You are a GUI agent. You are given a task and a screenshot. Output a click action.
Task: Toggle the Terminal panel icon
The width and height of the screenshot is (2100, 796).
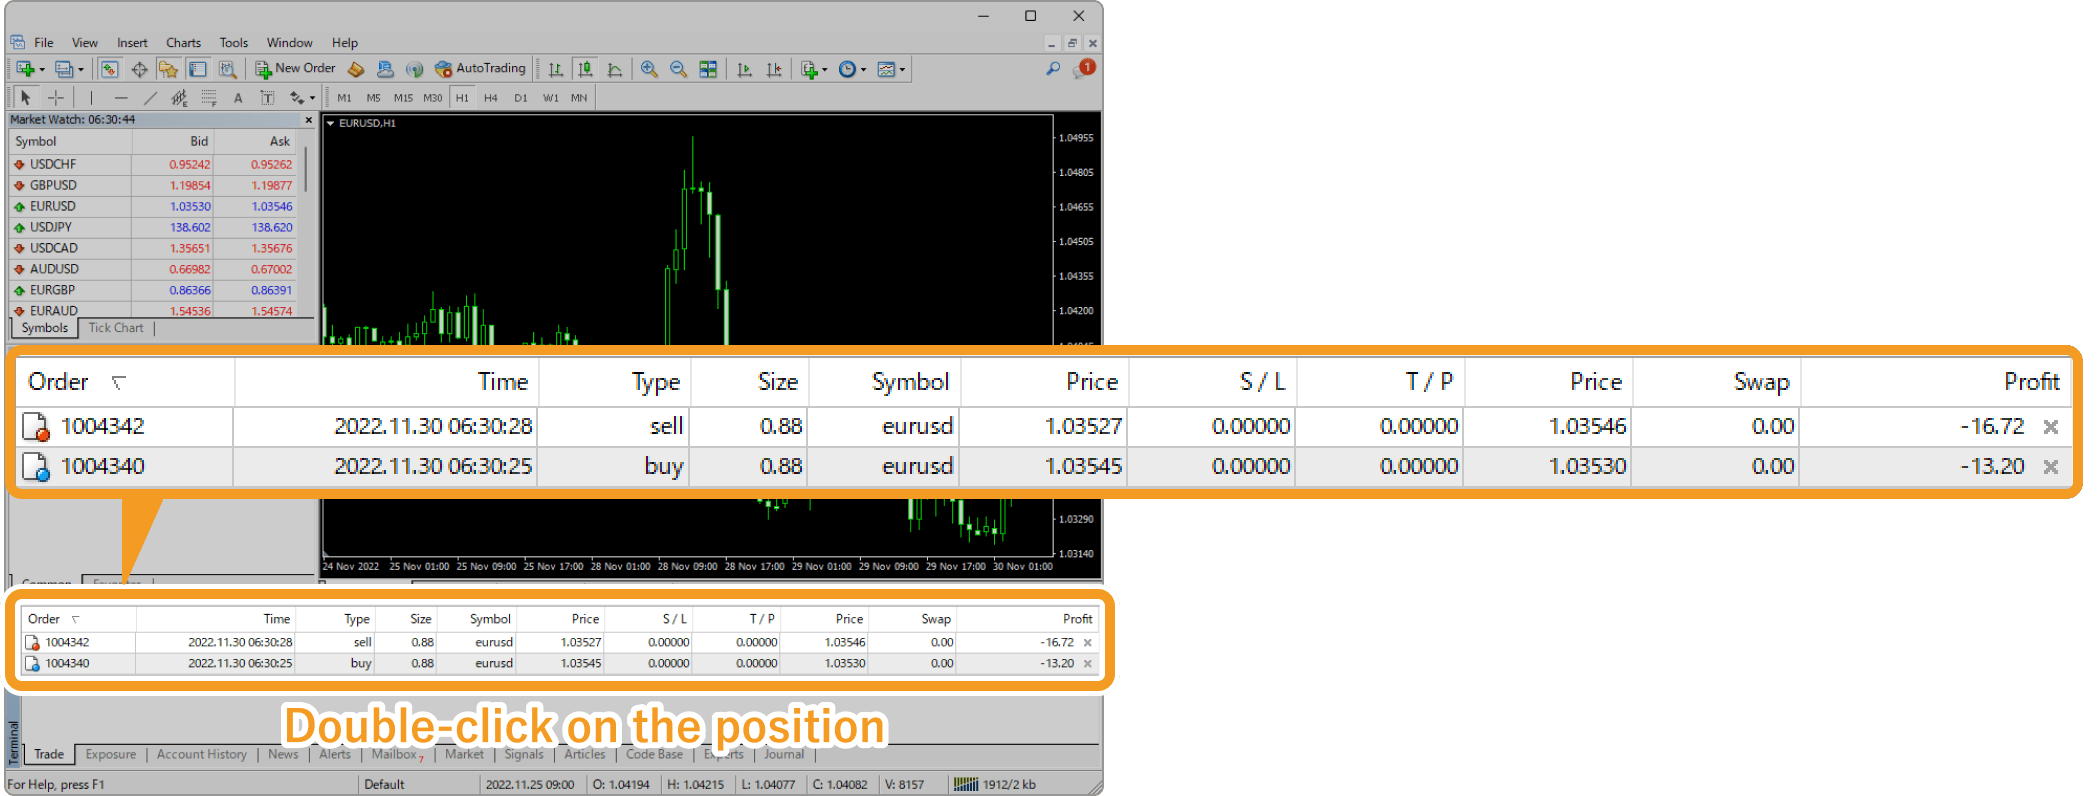(x=198, y=69)
